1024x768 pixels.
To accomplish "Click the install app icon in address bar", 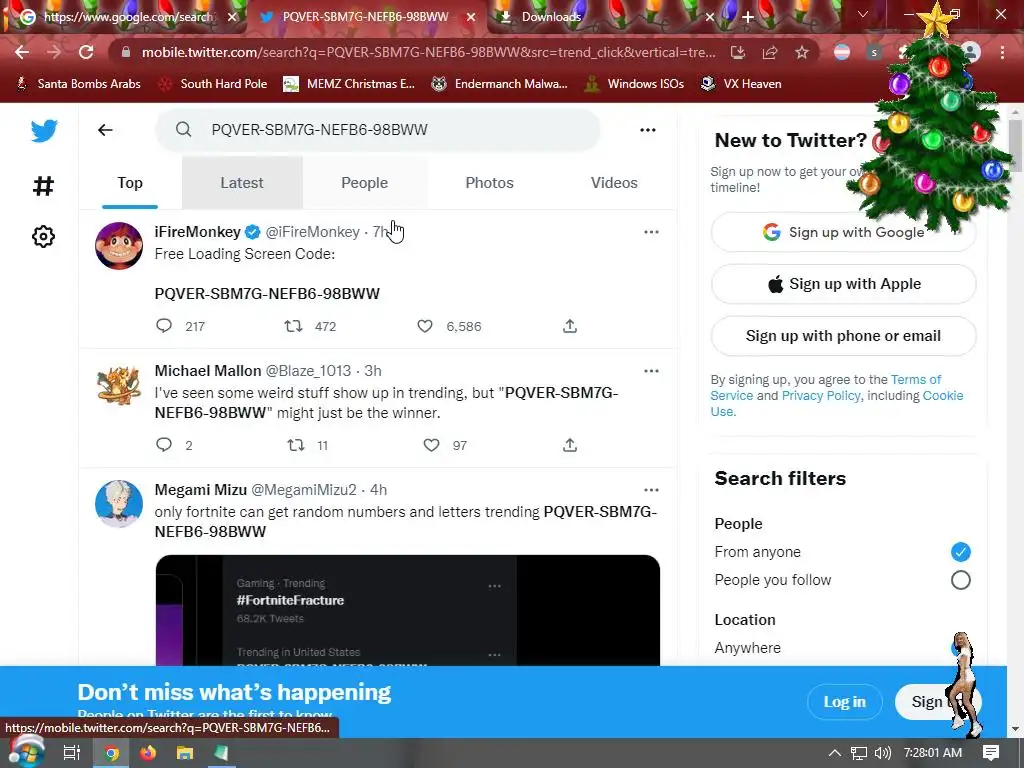I will pos(737,52).
